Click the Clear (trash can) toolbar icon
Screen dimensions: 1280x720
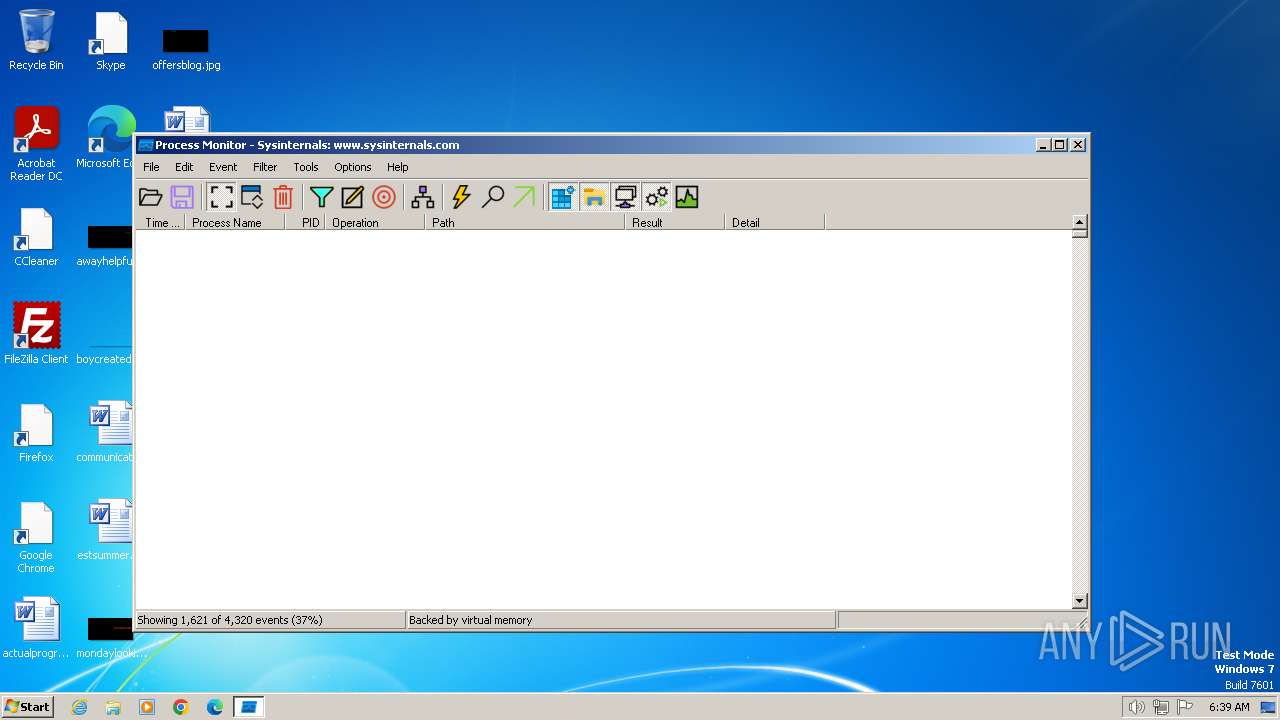pos(283,197)
